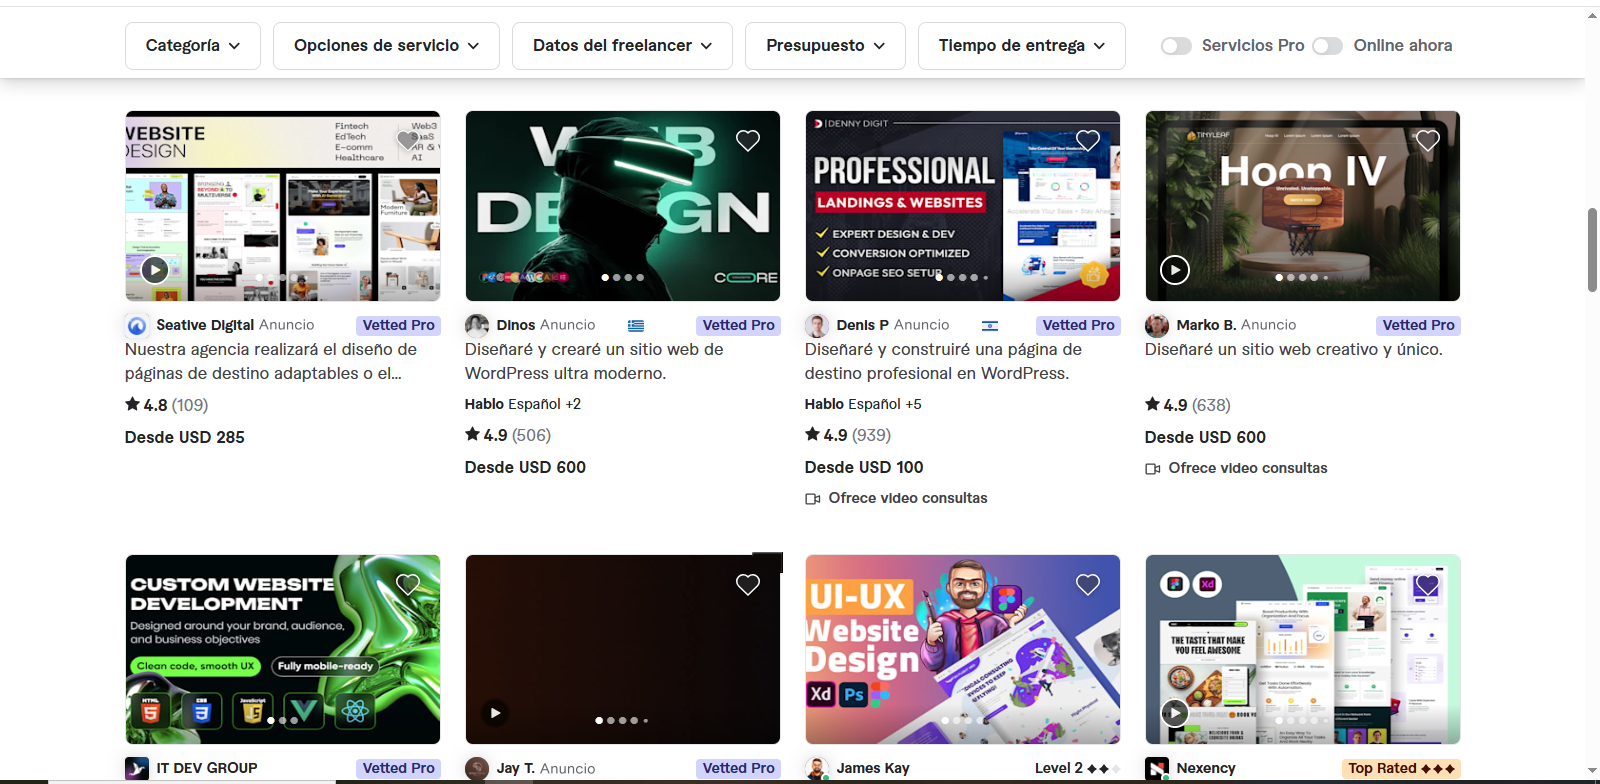Viewport: 1600px width, 784px height.
Task: Open Marko B. seller avatar
Action: (x=1157, y=325)
